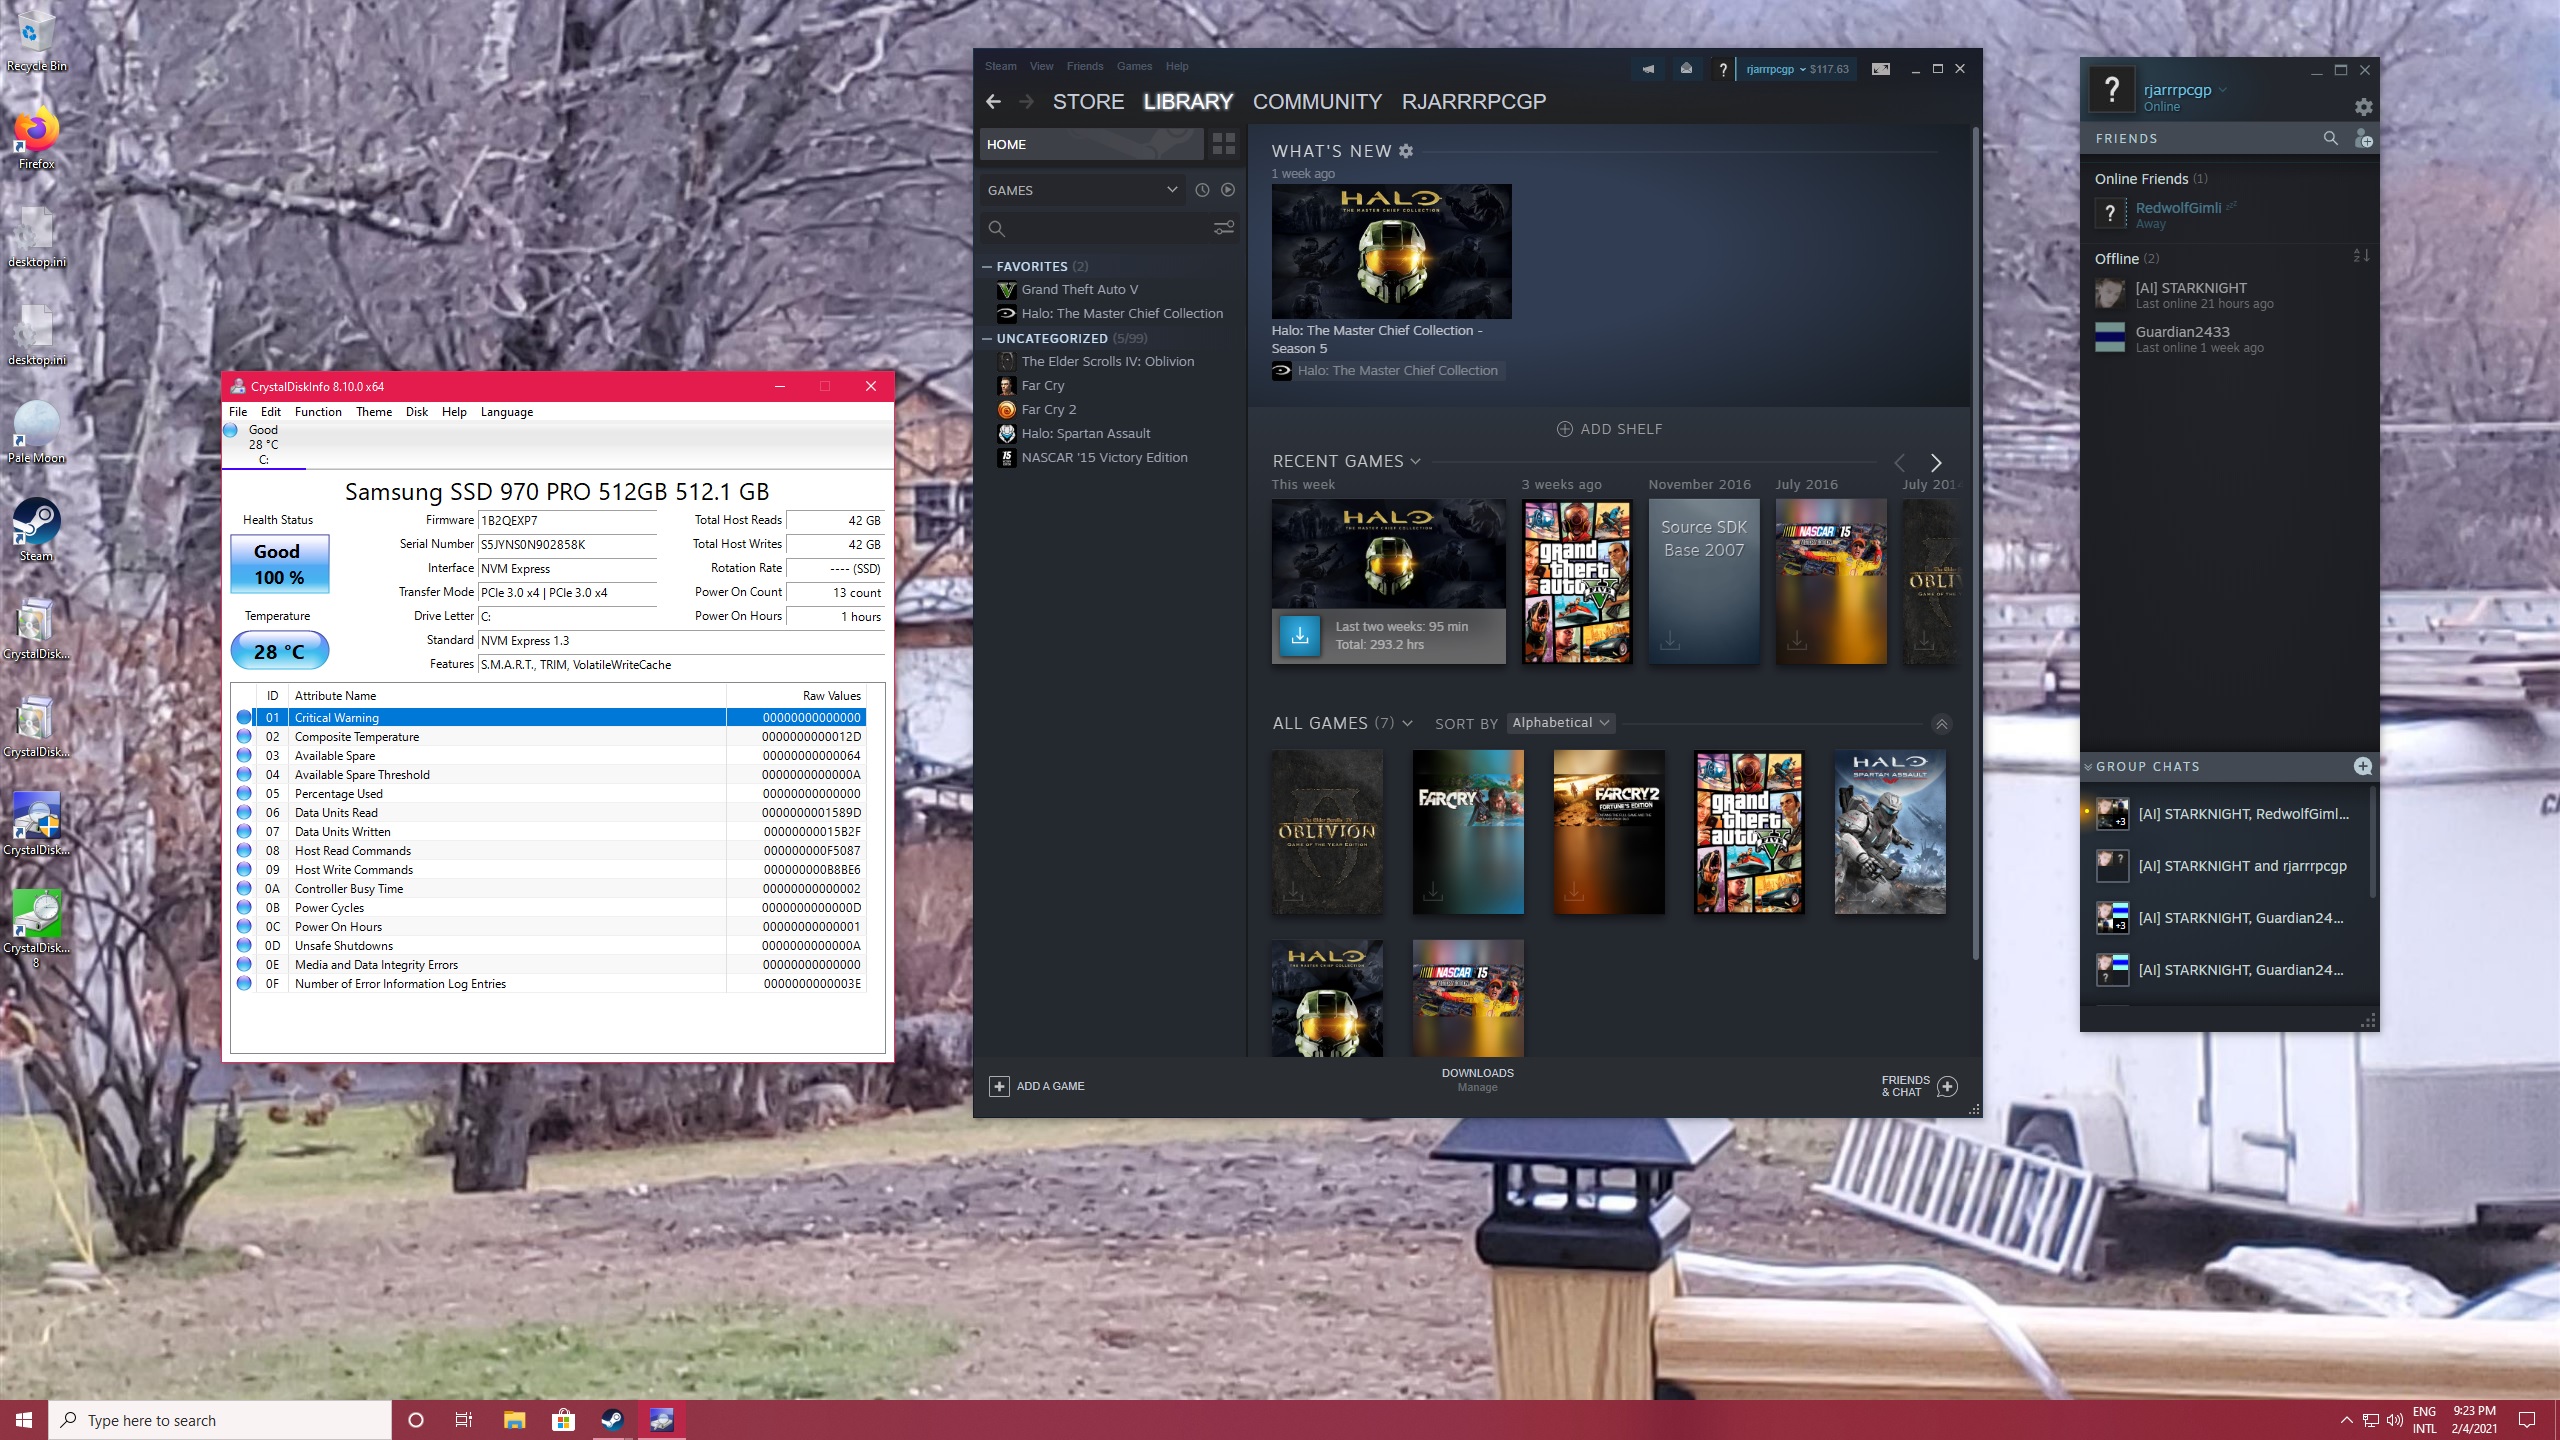2560x1440 pixels.
Task: Open CrystalDiskInfo Function menu
Action: point(318,411)
